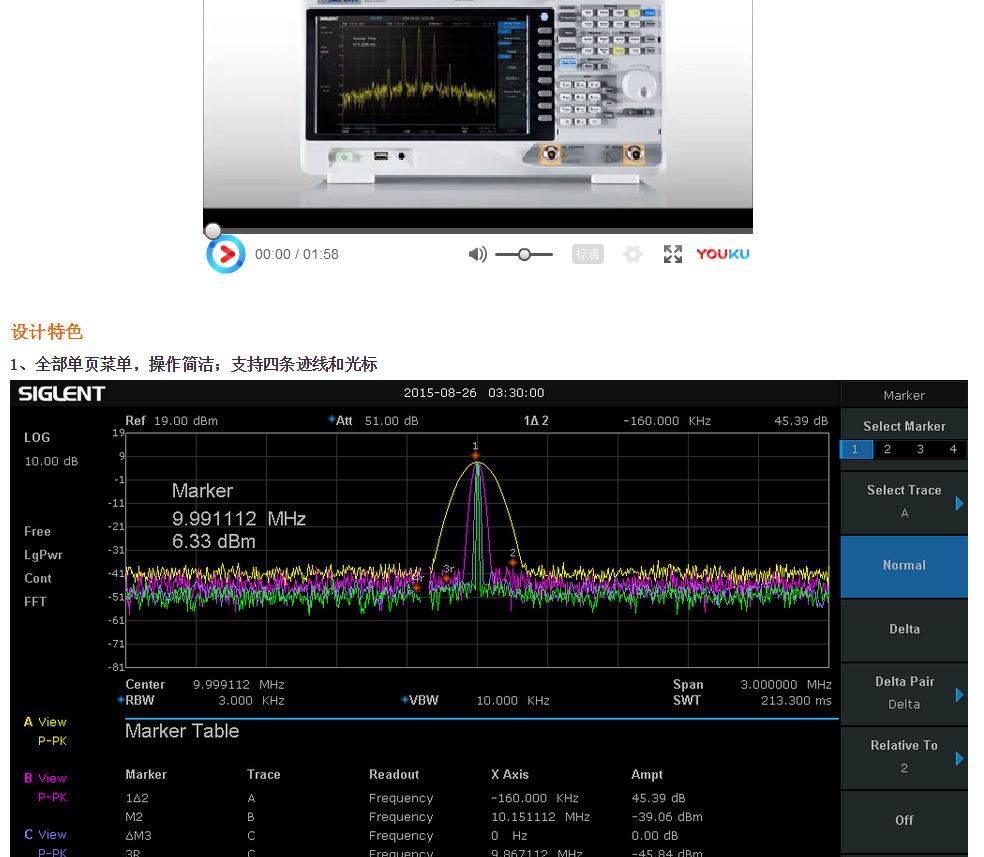Image resolution: width=984 pixels, height=857 pixels.
Task: Click the spectrum analyzer video thumbnail
Action: 477,100
